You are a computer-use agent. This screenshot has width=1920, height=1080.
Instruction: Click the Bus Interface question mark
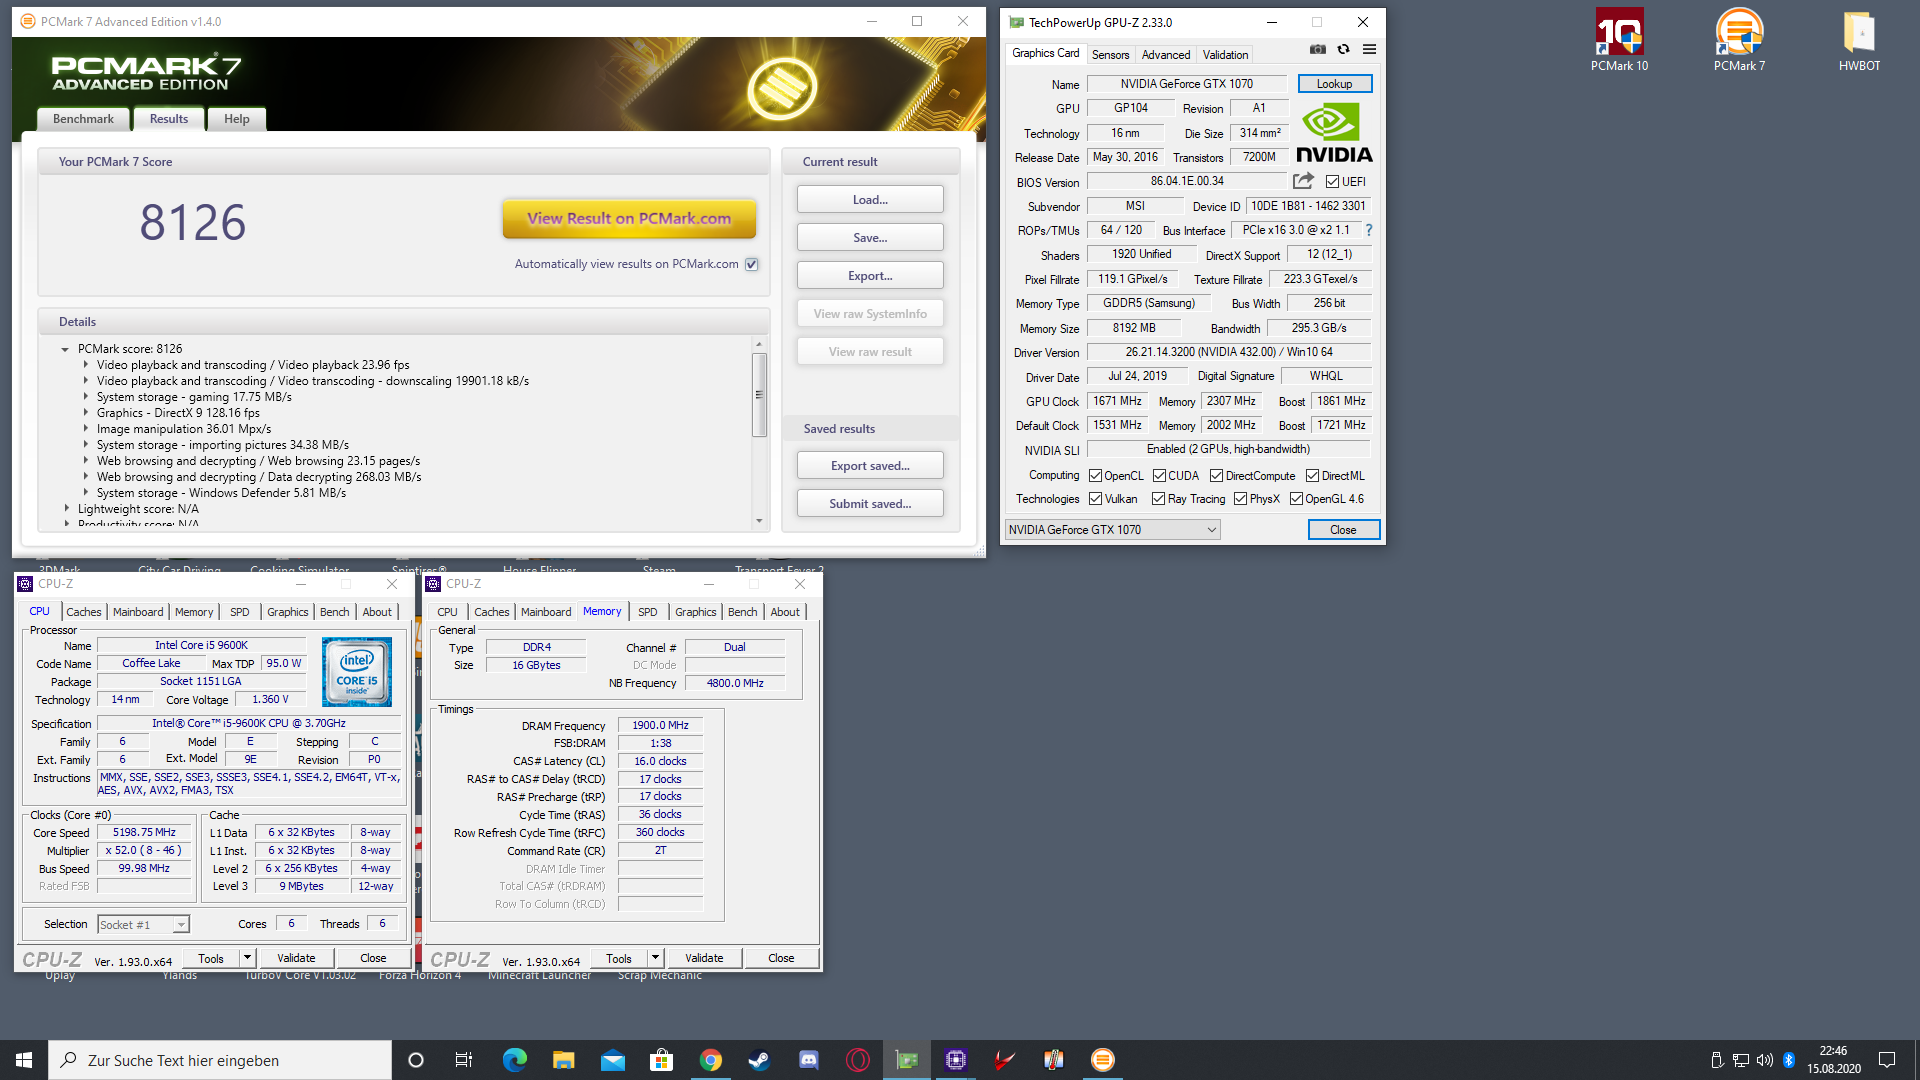1369,230
